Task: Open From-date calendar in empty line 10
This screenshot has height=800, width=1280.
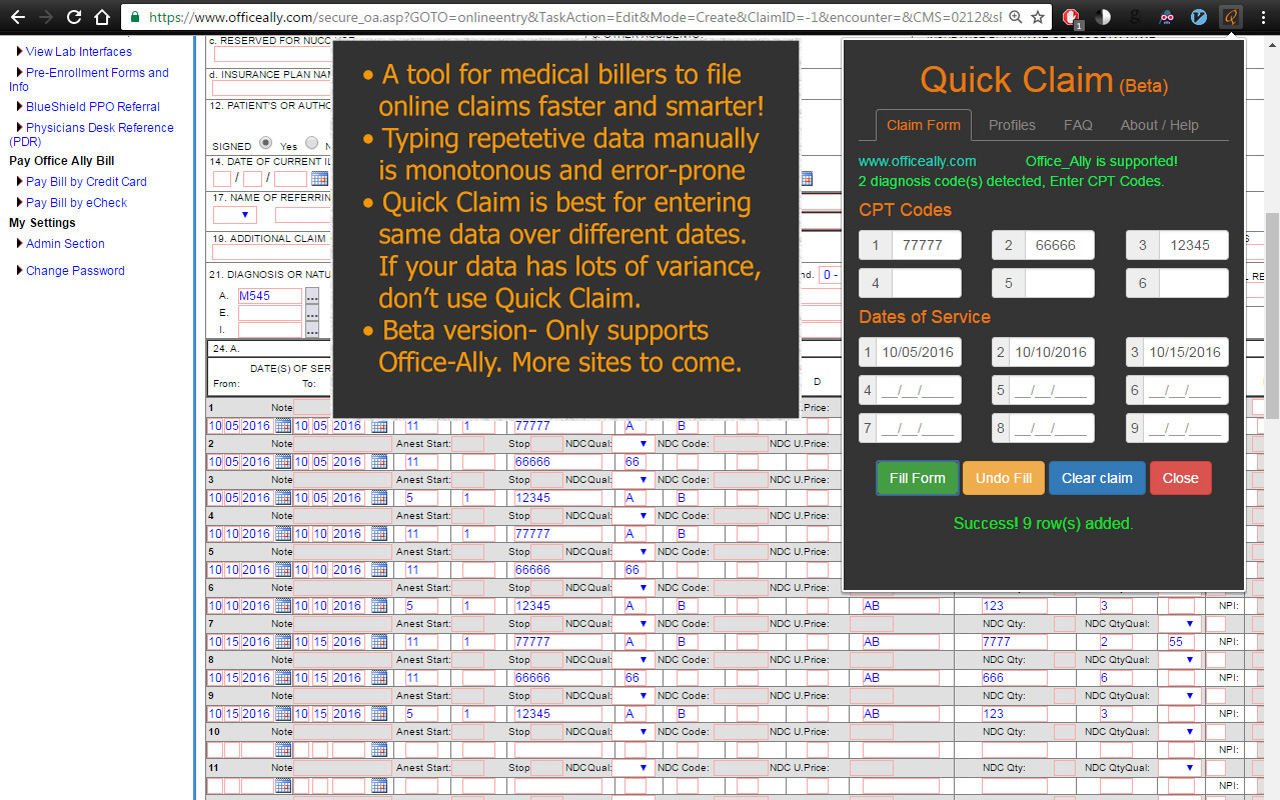Action: [x=283, y=750]
